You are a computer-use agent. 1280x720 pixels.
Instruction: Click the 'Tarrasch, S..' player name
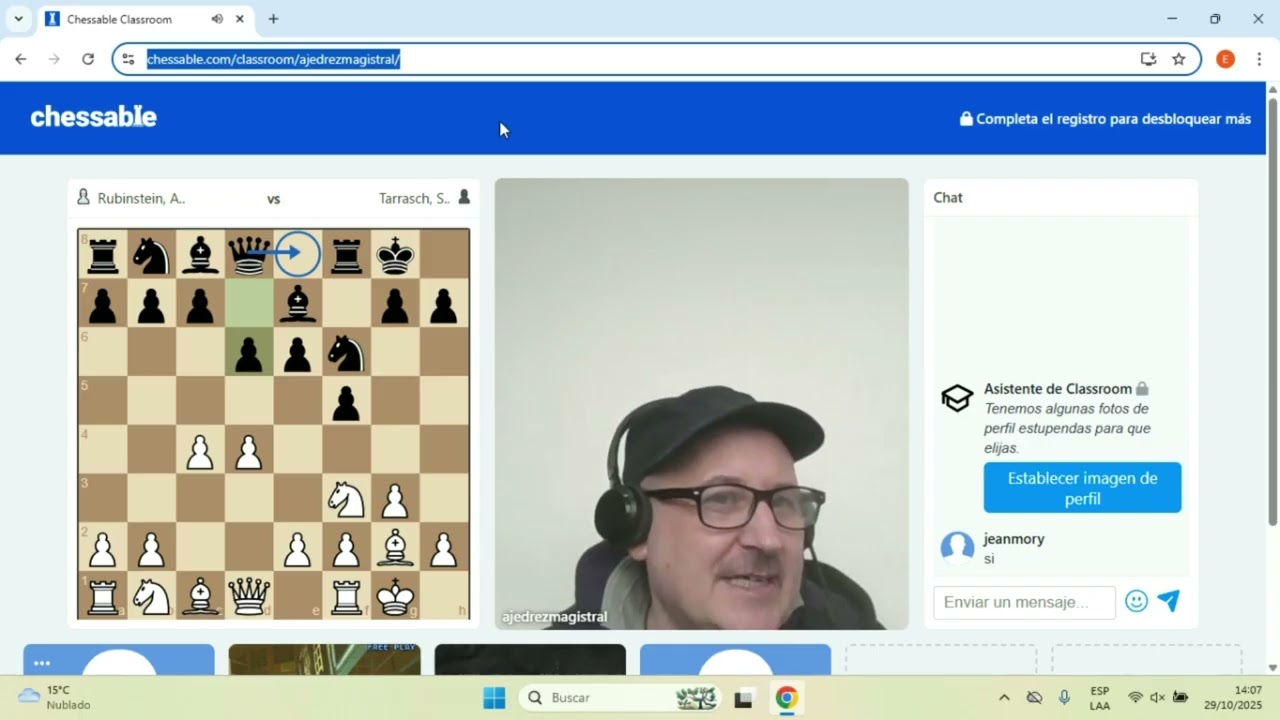tap(414, 198)
